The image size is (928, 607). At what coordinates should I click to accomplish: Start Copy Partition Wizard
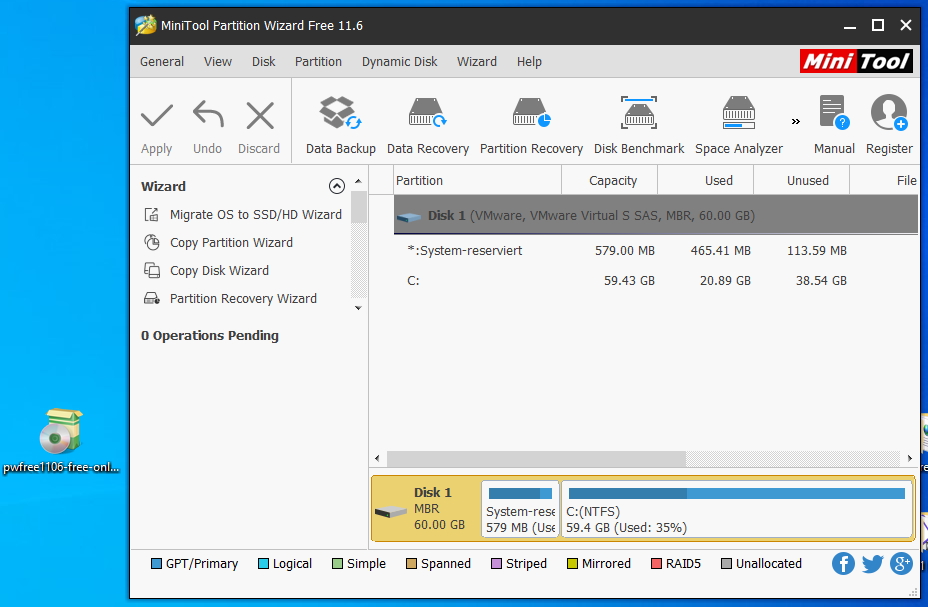pos(231,243)
